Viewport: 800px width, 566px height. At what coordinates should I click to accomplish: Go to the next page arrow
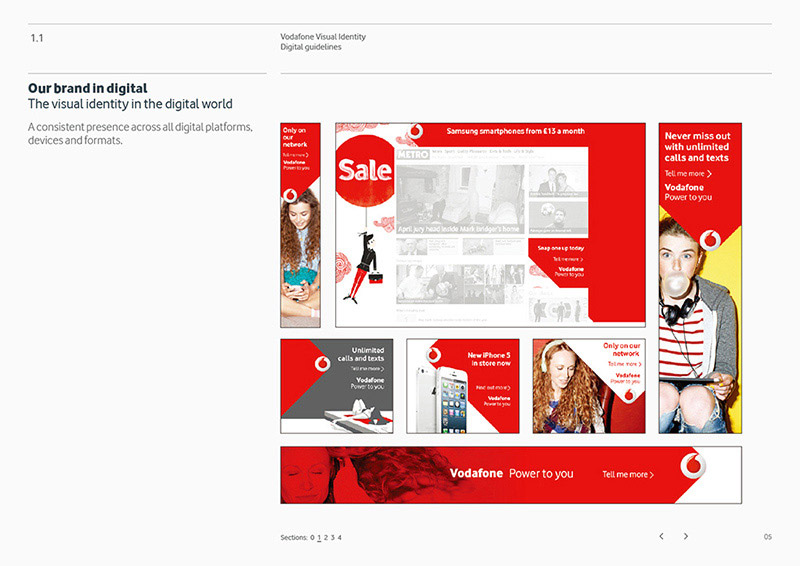686,536
